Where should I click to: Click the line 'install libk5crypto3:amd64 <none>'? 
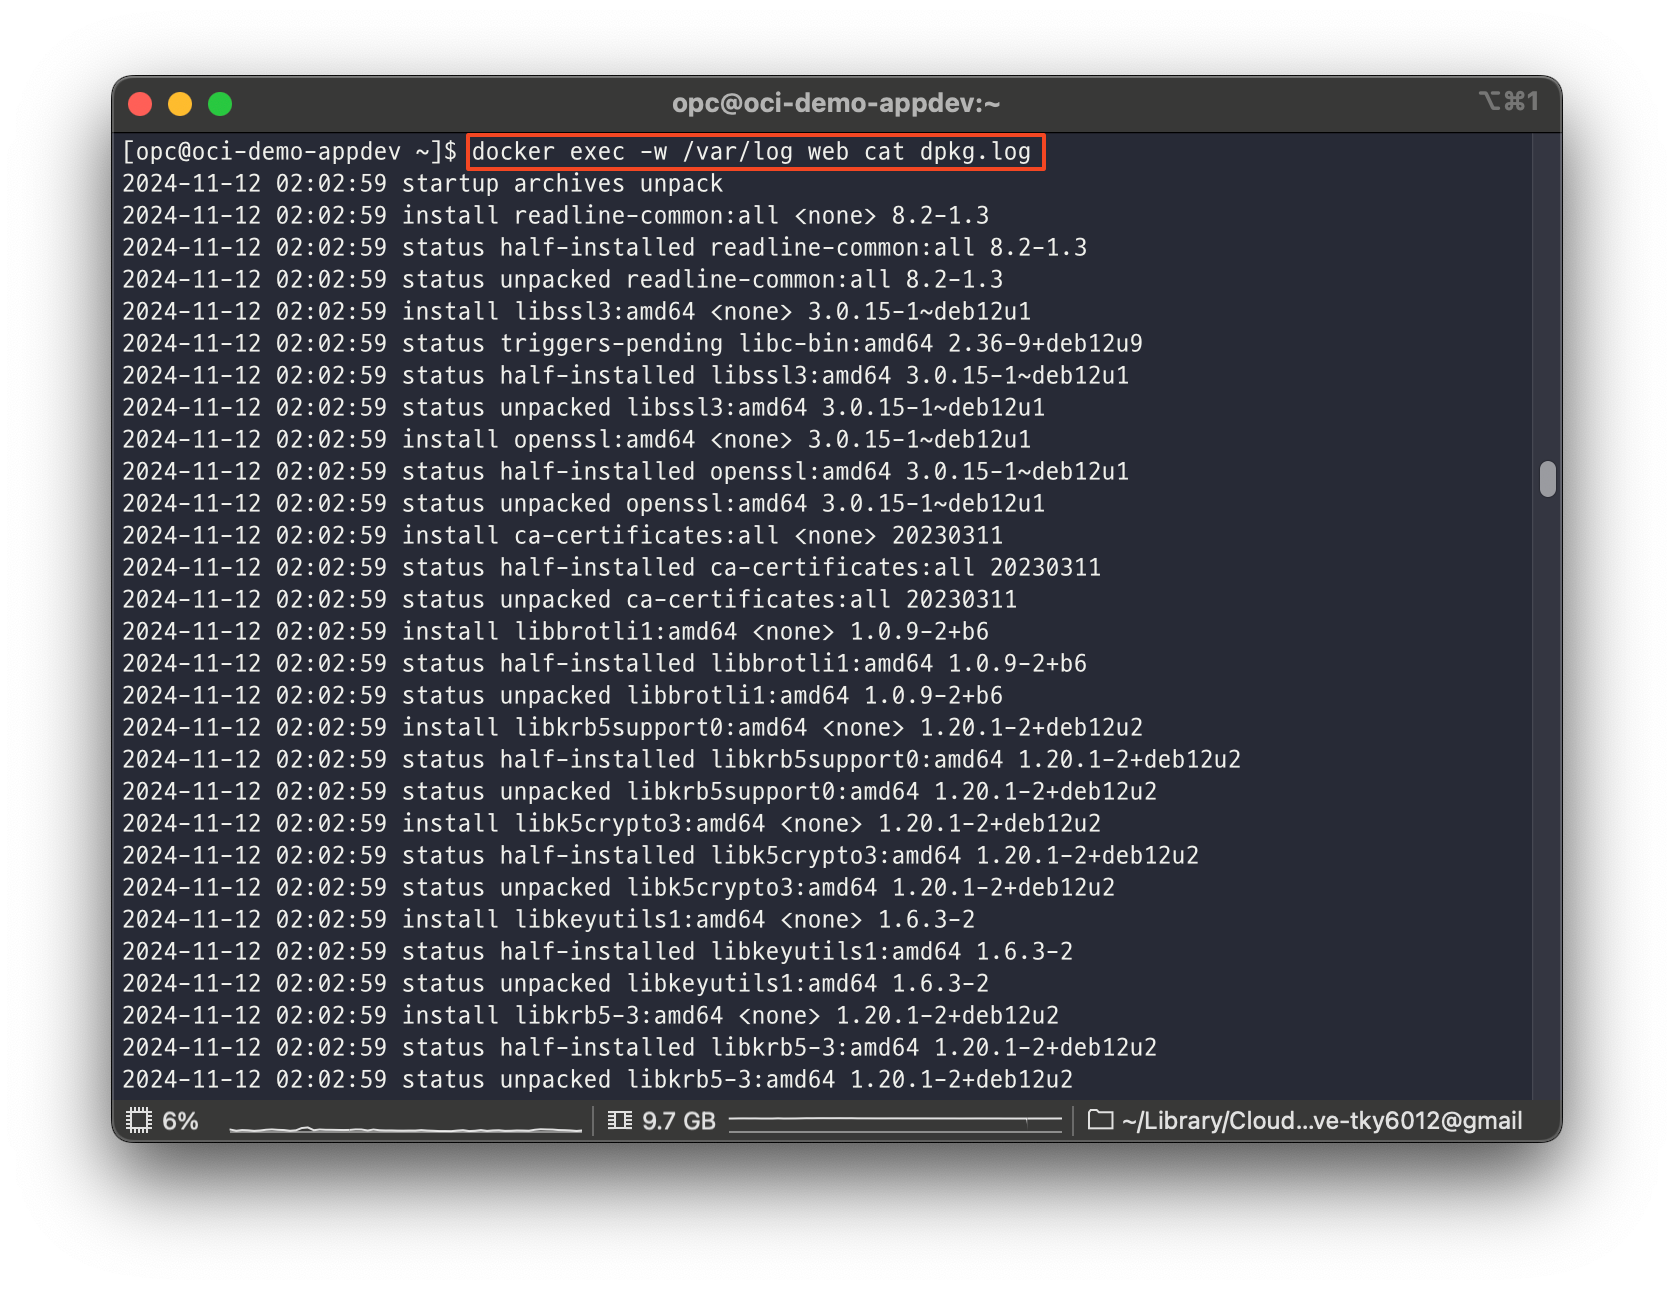[612, 824]
